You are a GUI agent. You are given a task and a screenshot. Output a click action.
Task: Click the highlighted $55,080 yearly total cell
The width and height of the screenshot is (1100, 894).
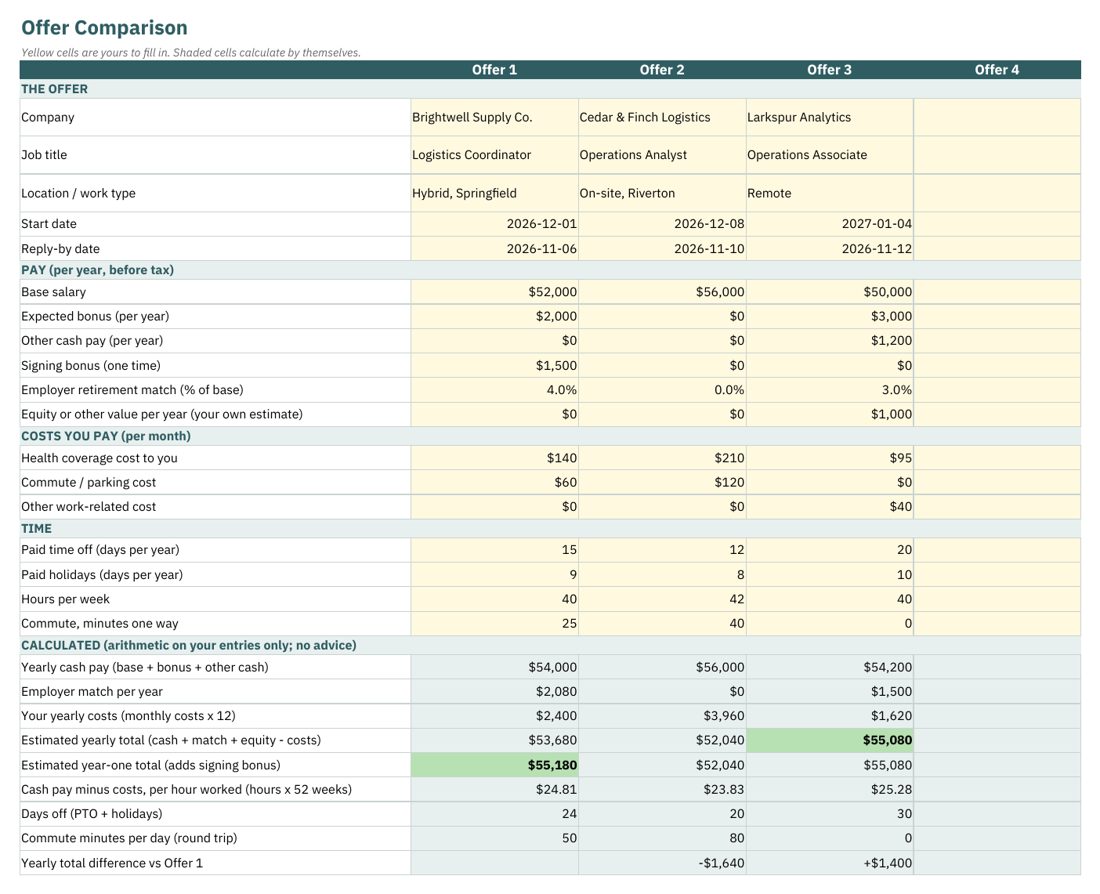pyautogui.click(x=830, y=740)
